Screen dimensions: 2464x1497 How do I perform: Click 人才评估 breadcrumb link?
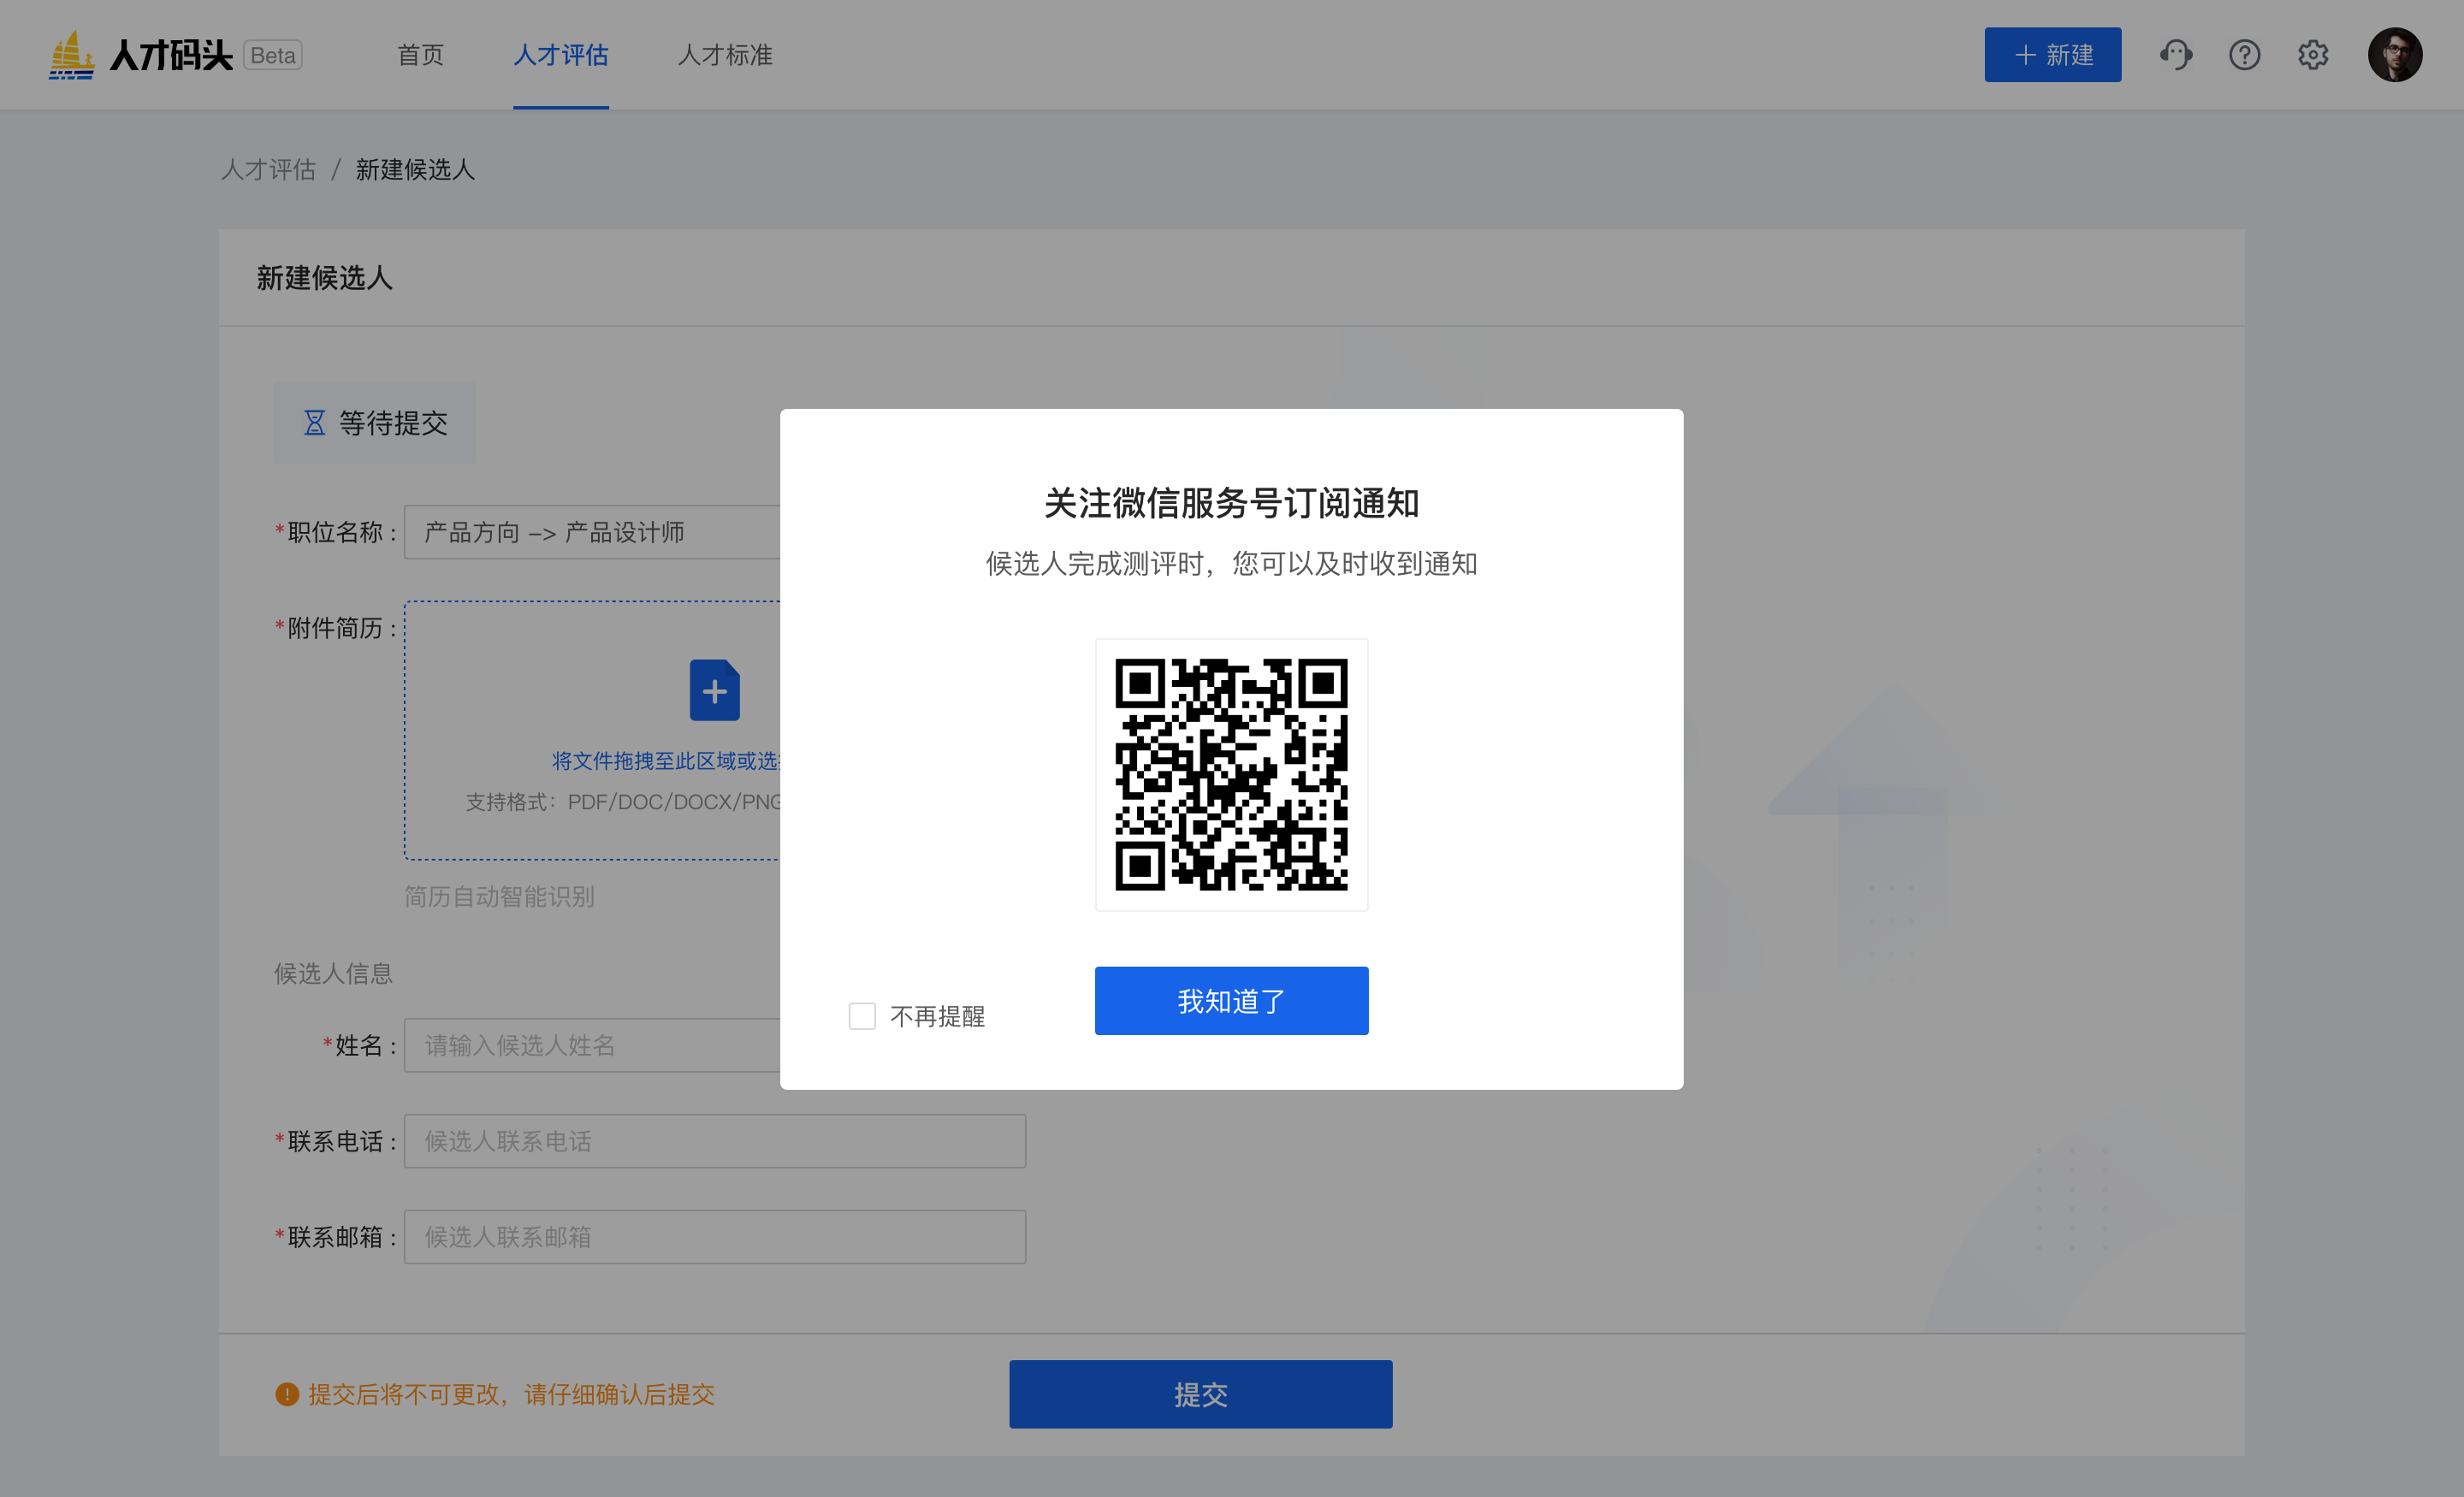tap(268, 170)
